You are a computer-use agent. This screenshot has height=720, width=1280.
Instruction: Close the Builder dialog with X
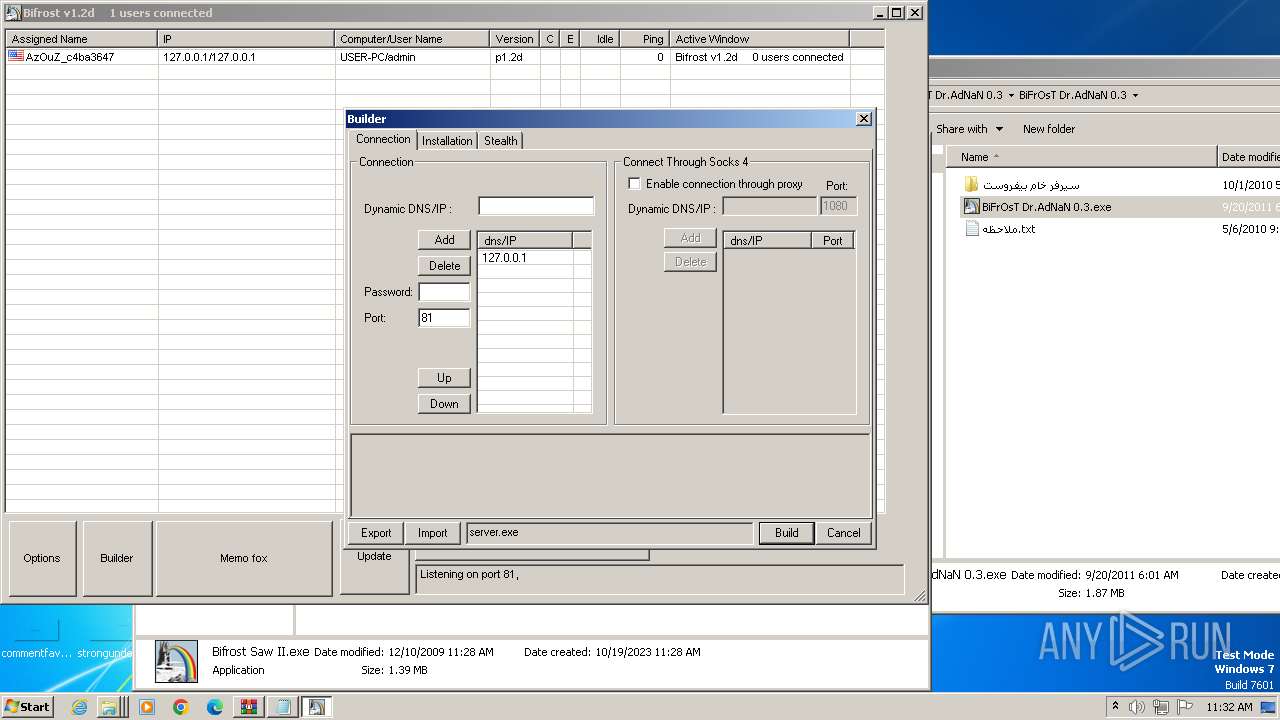click(x=864, y=118)
